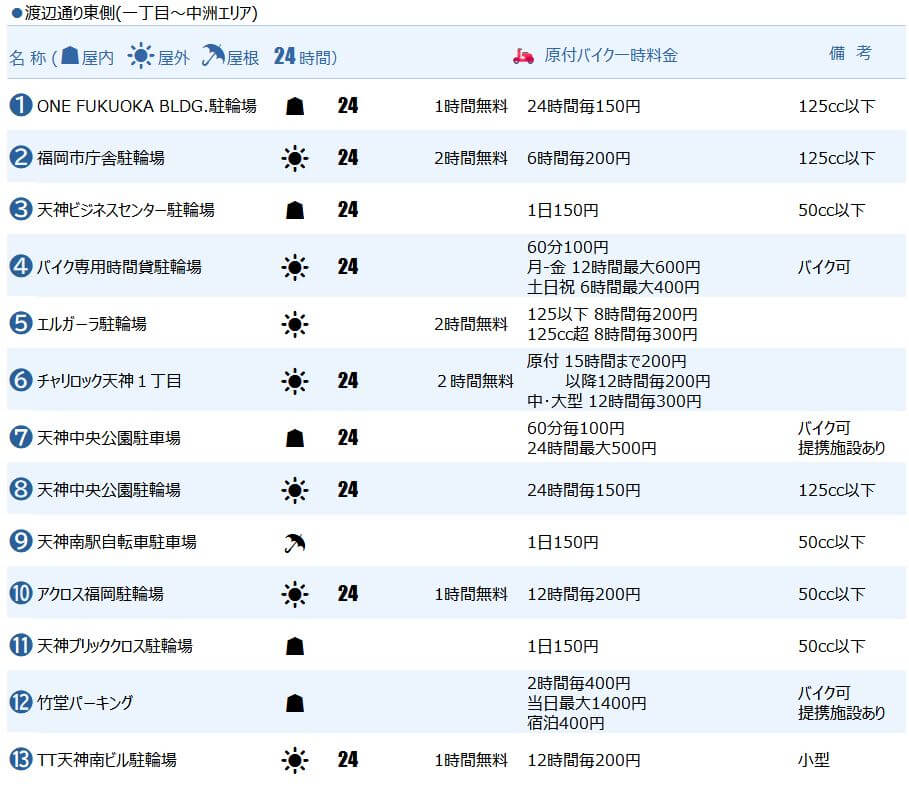
Task: Click the 24時間 legend label in header
Action: [305, 56]
